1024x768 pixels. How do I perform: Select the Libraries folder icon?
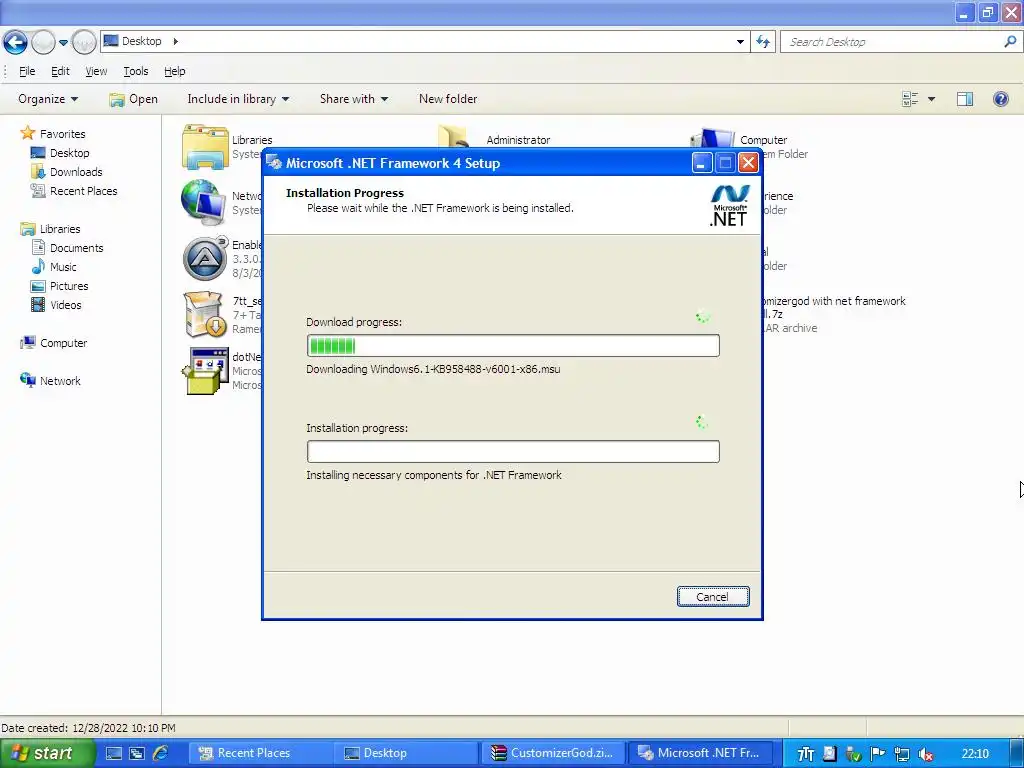point(205,147)
